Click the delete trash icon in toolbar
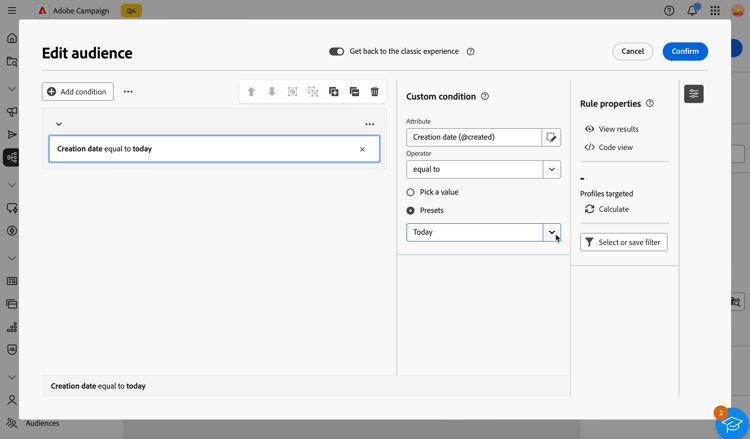 point(375,92)
